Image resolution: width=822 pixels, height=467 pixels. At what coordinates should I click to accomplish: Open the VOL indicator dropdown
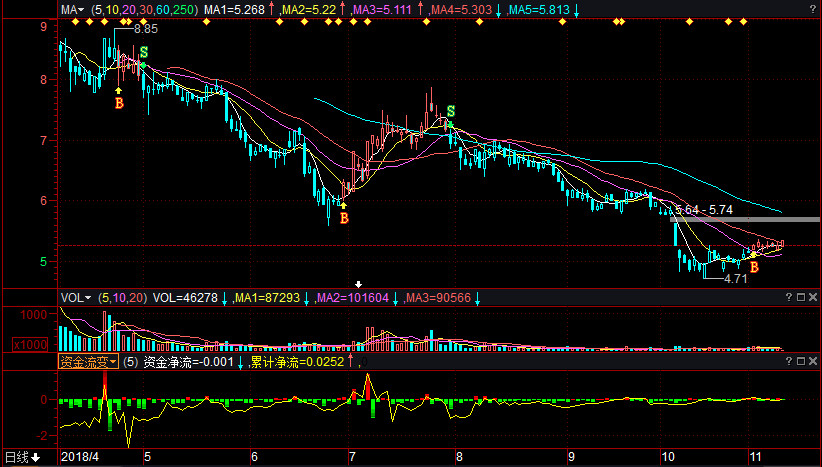[x=75, y=298]
